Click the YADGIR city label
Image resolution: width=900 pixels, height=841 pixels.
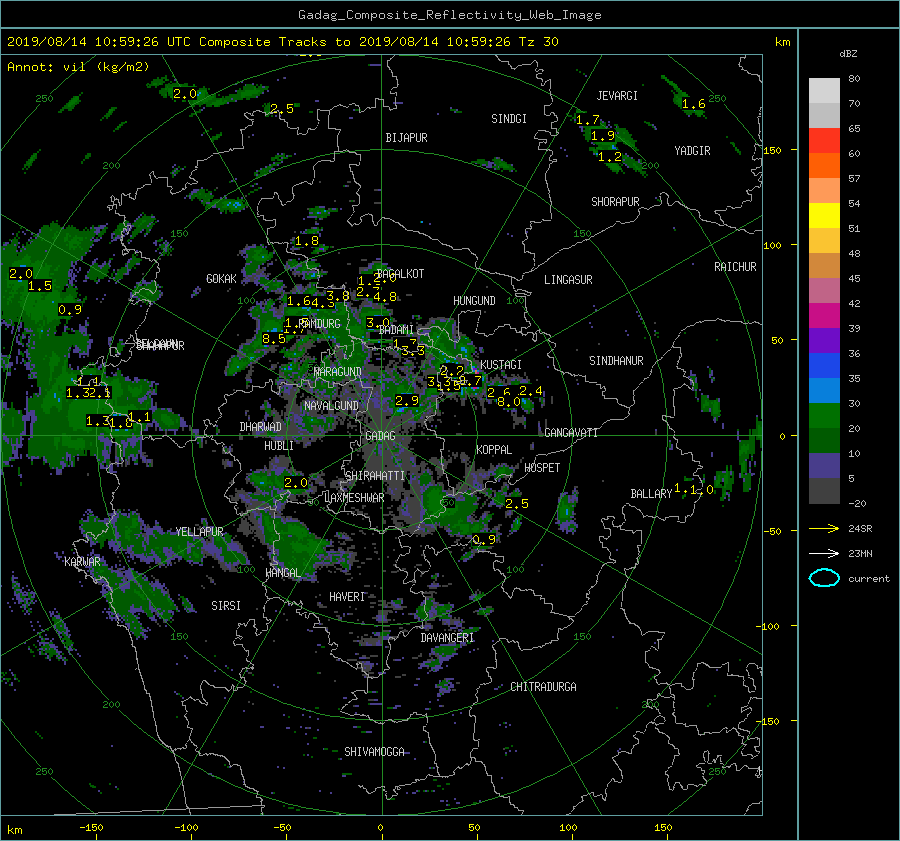coord(692,151)
